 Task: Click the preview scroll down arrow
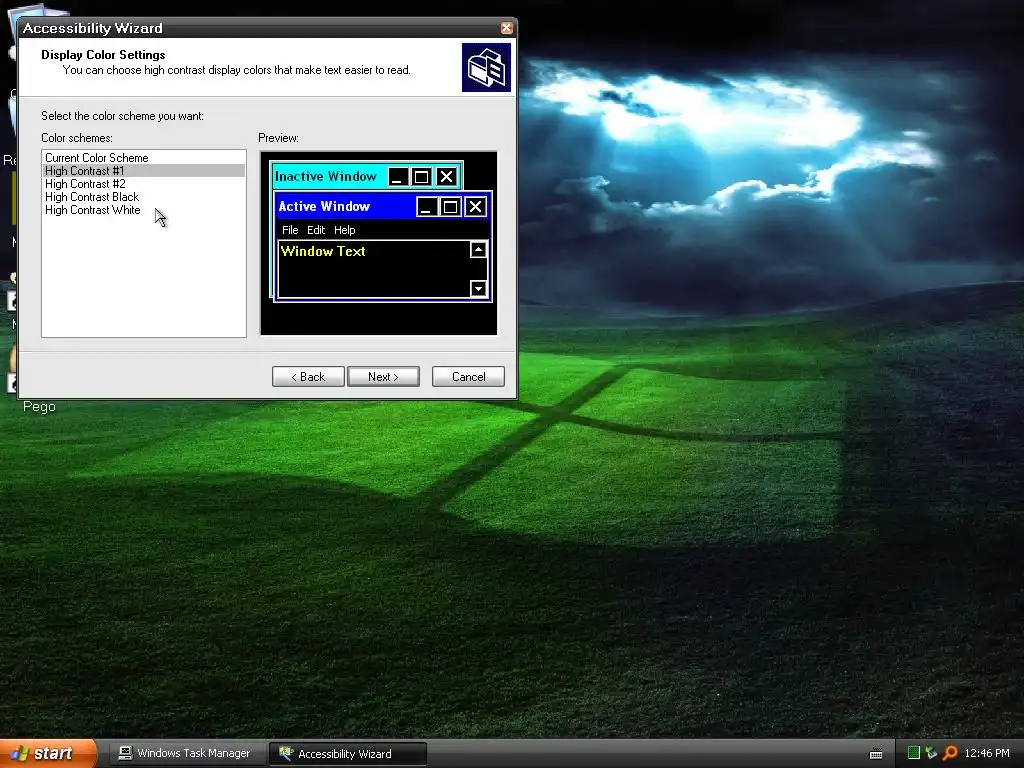pos(479,288)
